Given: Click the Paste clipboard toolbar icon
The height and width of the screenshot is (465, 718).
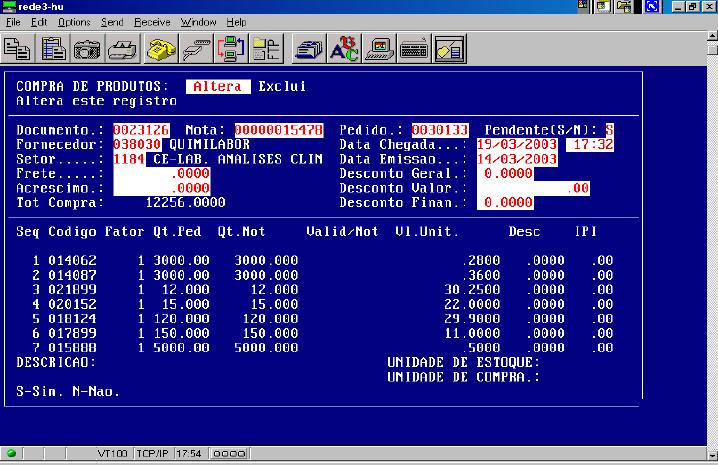Looking at the screenshot, I should click(54, 49).
